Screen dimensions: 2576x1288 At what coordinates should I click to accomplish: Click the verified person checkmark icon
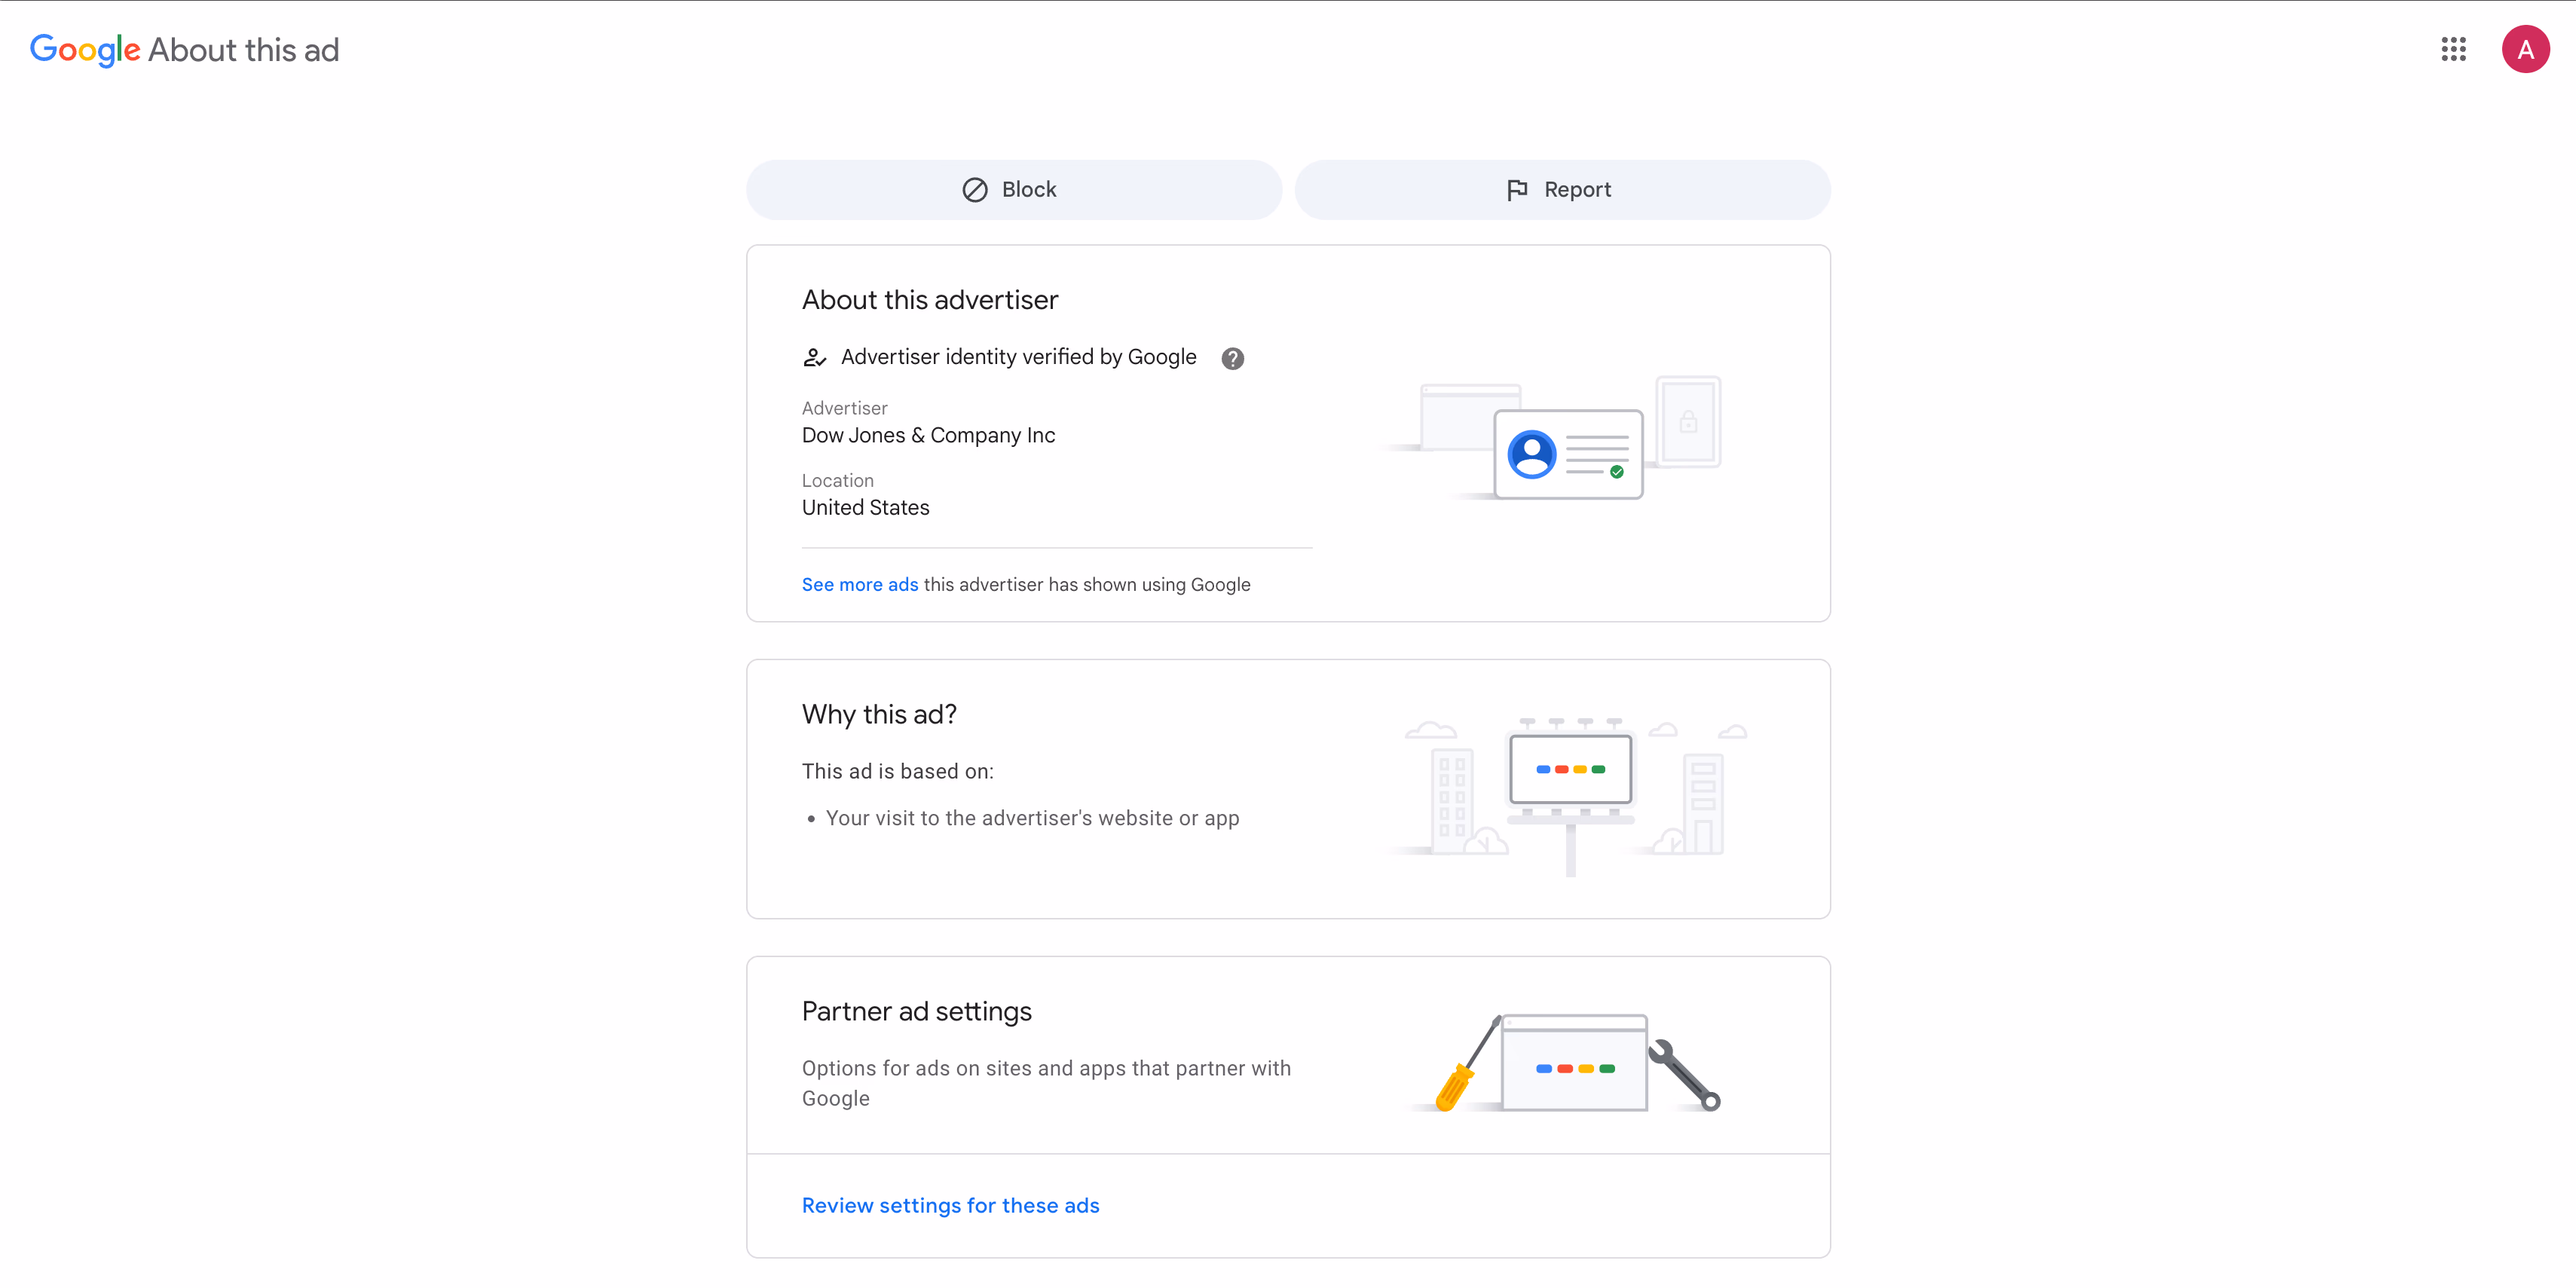tap(814, 358)
